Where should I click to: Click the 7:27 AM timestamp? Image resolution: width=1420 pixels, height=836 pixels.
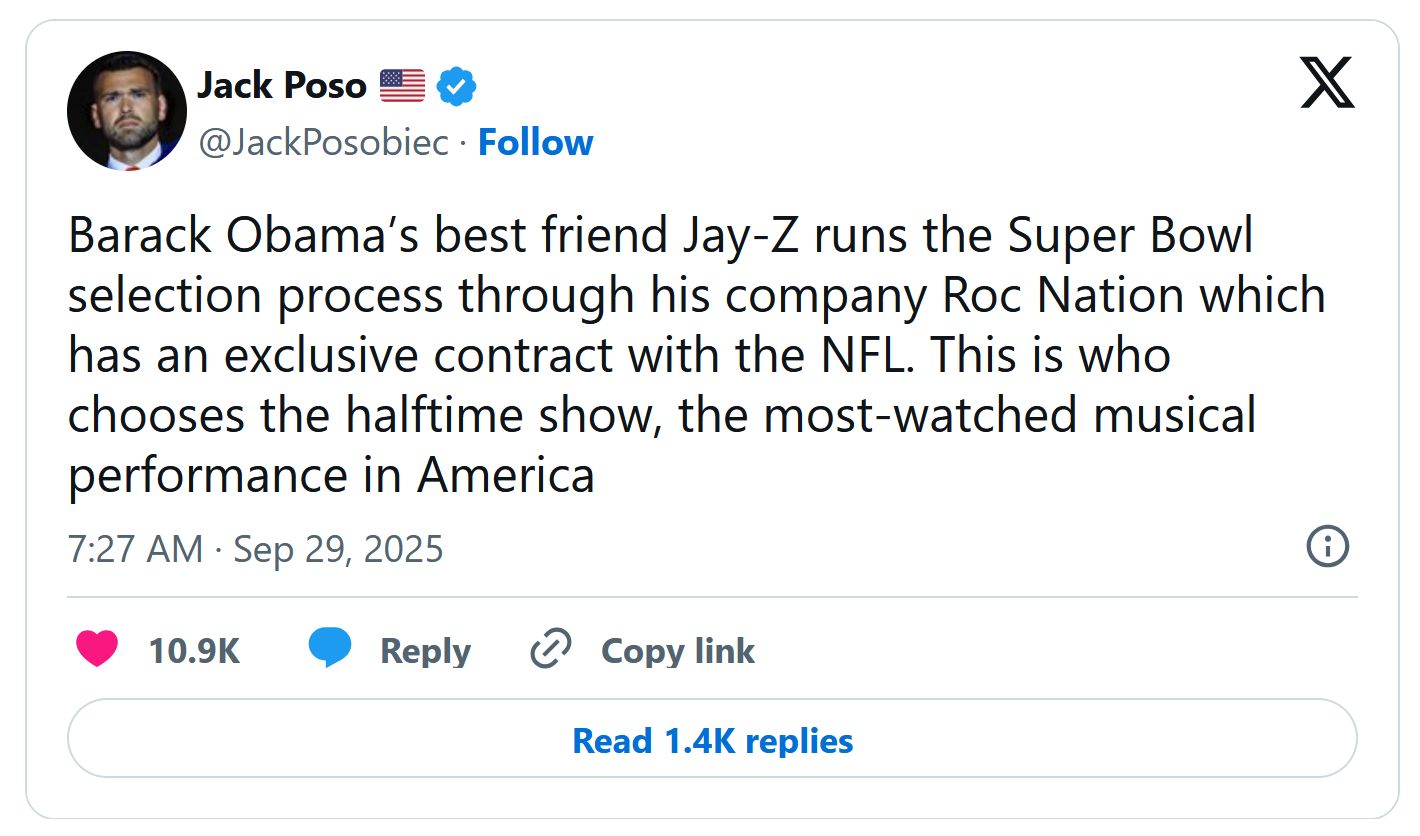[x=135, y=549]
